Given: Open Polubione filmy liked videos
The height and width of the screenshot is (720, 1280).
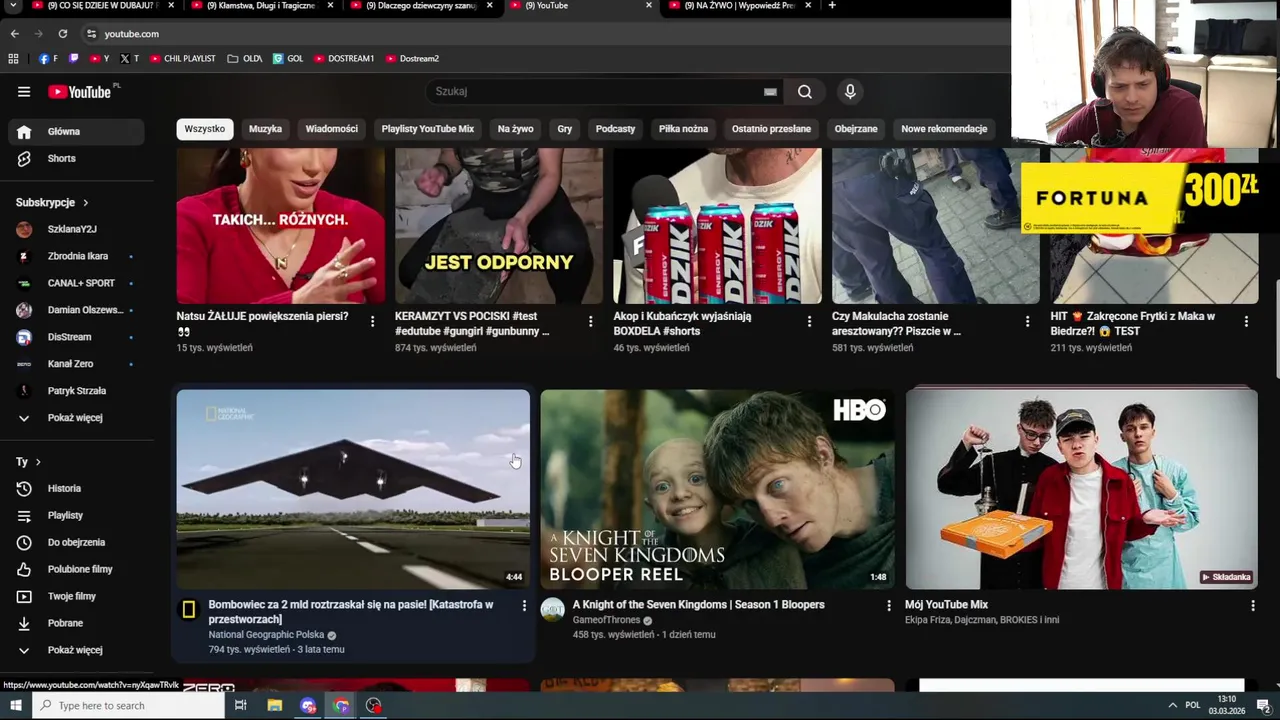Looking at the screenshot, I should click(76, 570).
